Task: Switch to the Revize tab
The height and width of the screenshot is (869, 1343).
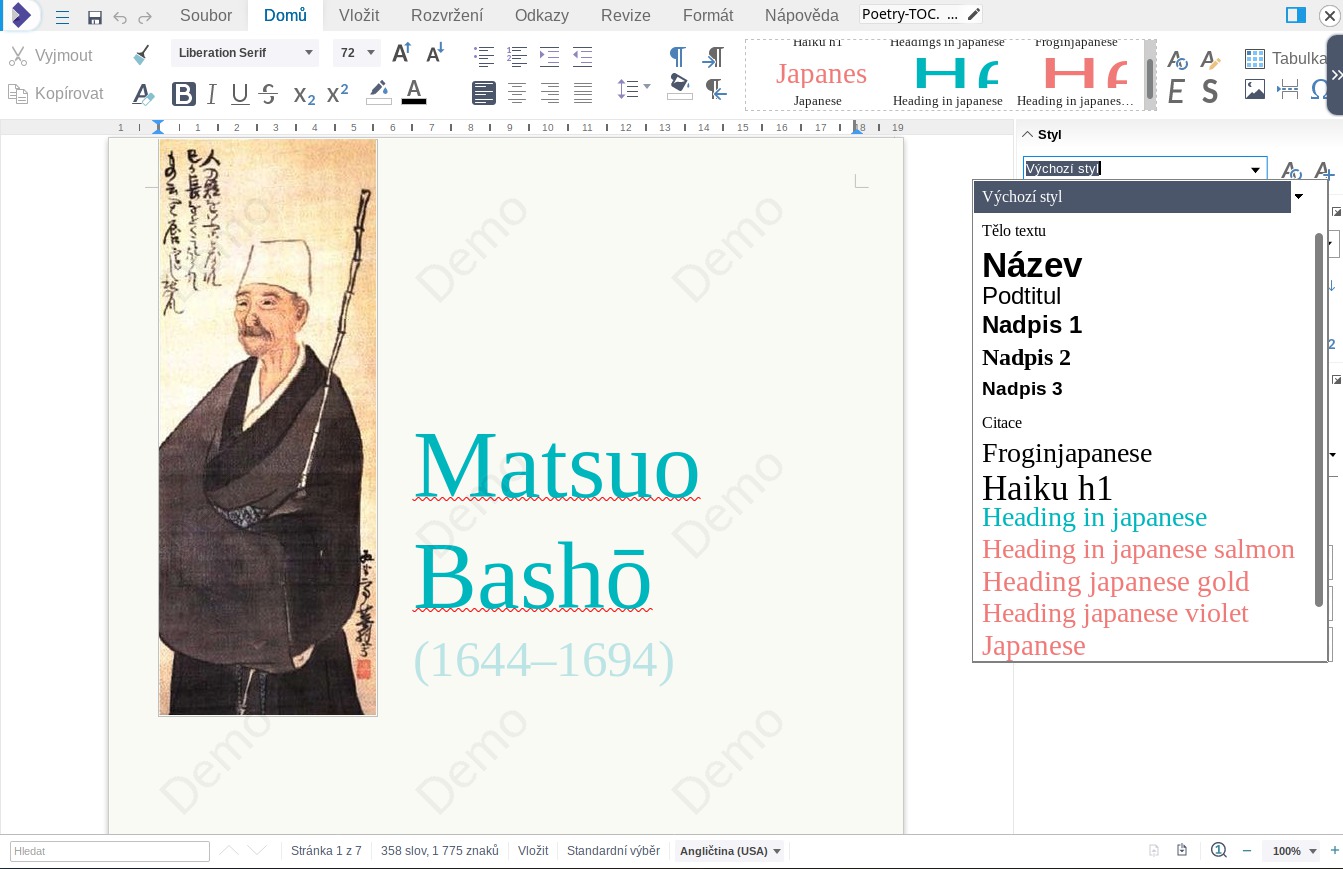Action: tap(626, 15)
